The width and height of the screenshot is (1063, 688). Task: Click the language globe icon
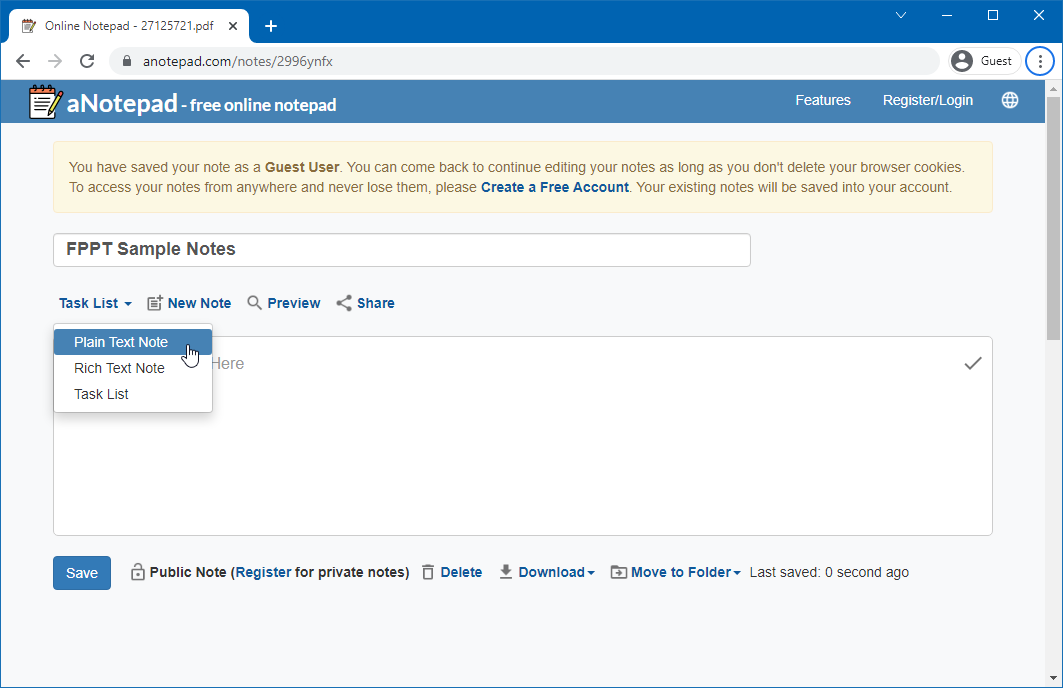point(1010,100)
